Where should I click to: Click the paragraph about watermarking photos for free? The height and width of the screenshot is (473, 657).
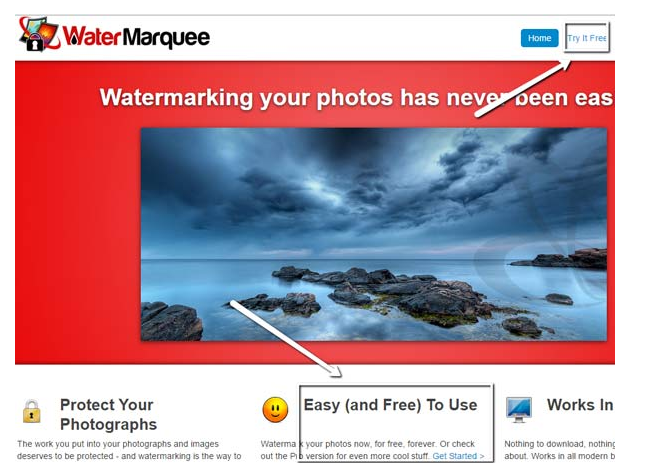point(372,450)
